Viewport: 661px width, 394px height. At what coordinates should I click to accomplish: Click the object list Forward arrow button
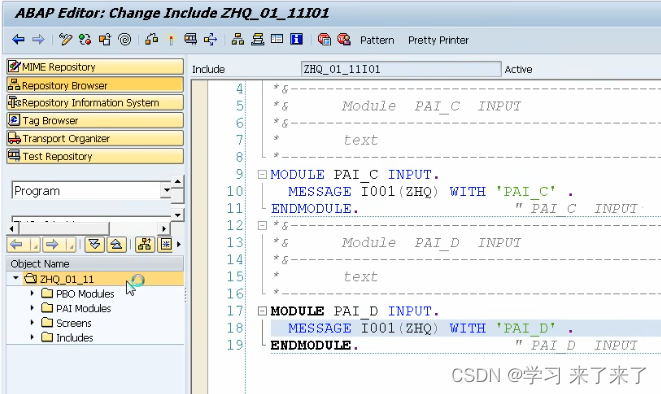[53, 244]
